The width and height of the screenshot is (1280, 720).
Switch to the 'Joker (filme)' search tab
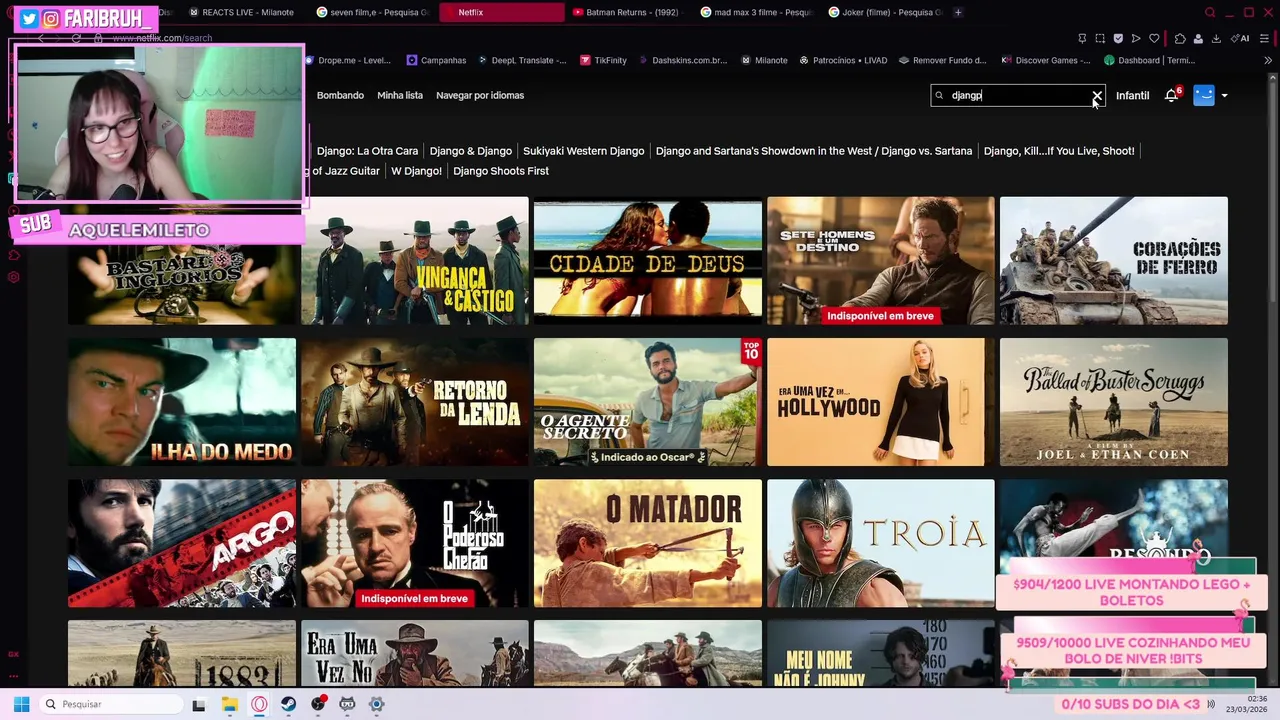click(883, 12)
